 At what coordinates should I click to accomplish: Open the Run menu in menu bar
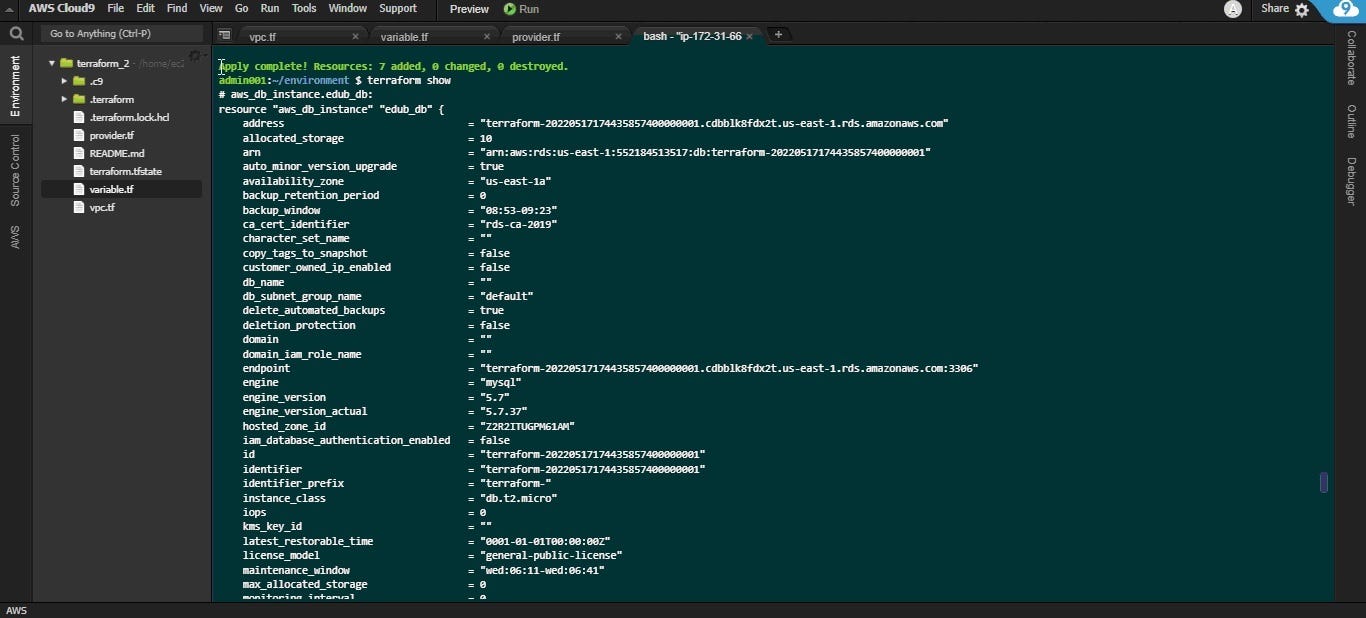coord(270,8)
